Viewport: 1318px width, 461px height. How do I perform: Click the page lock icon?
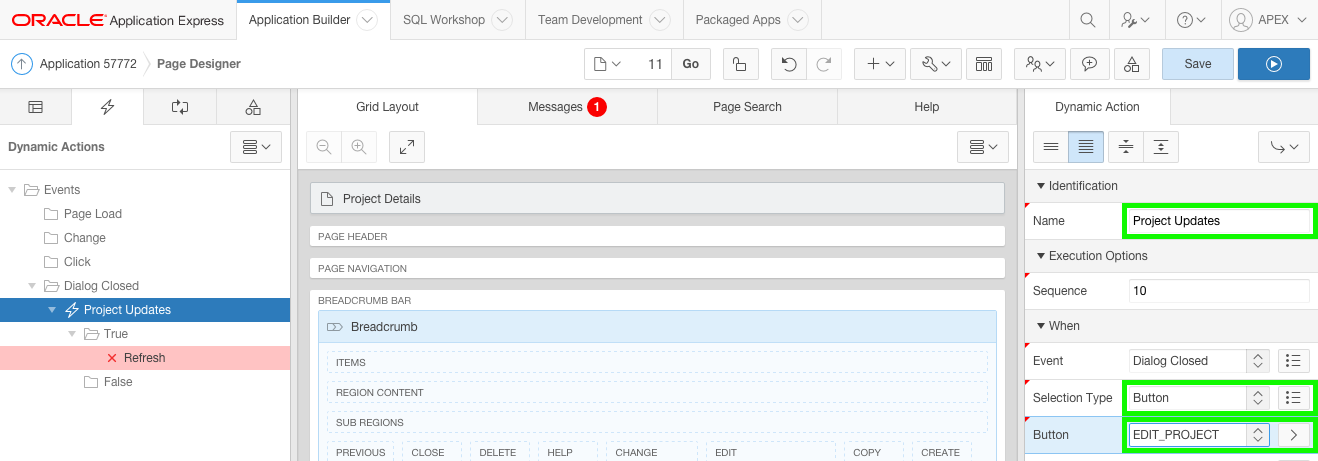click(739, 64)
